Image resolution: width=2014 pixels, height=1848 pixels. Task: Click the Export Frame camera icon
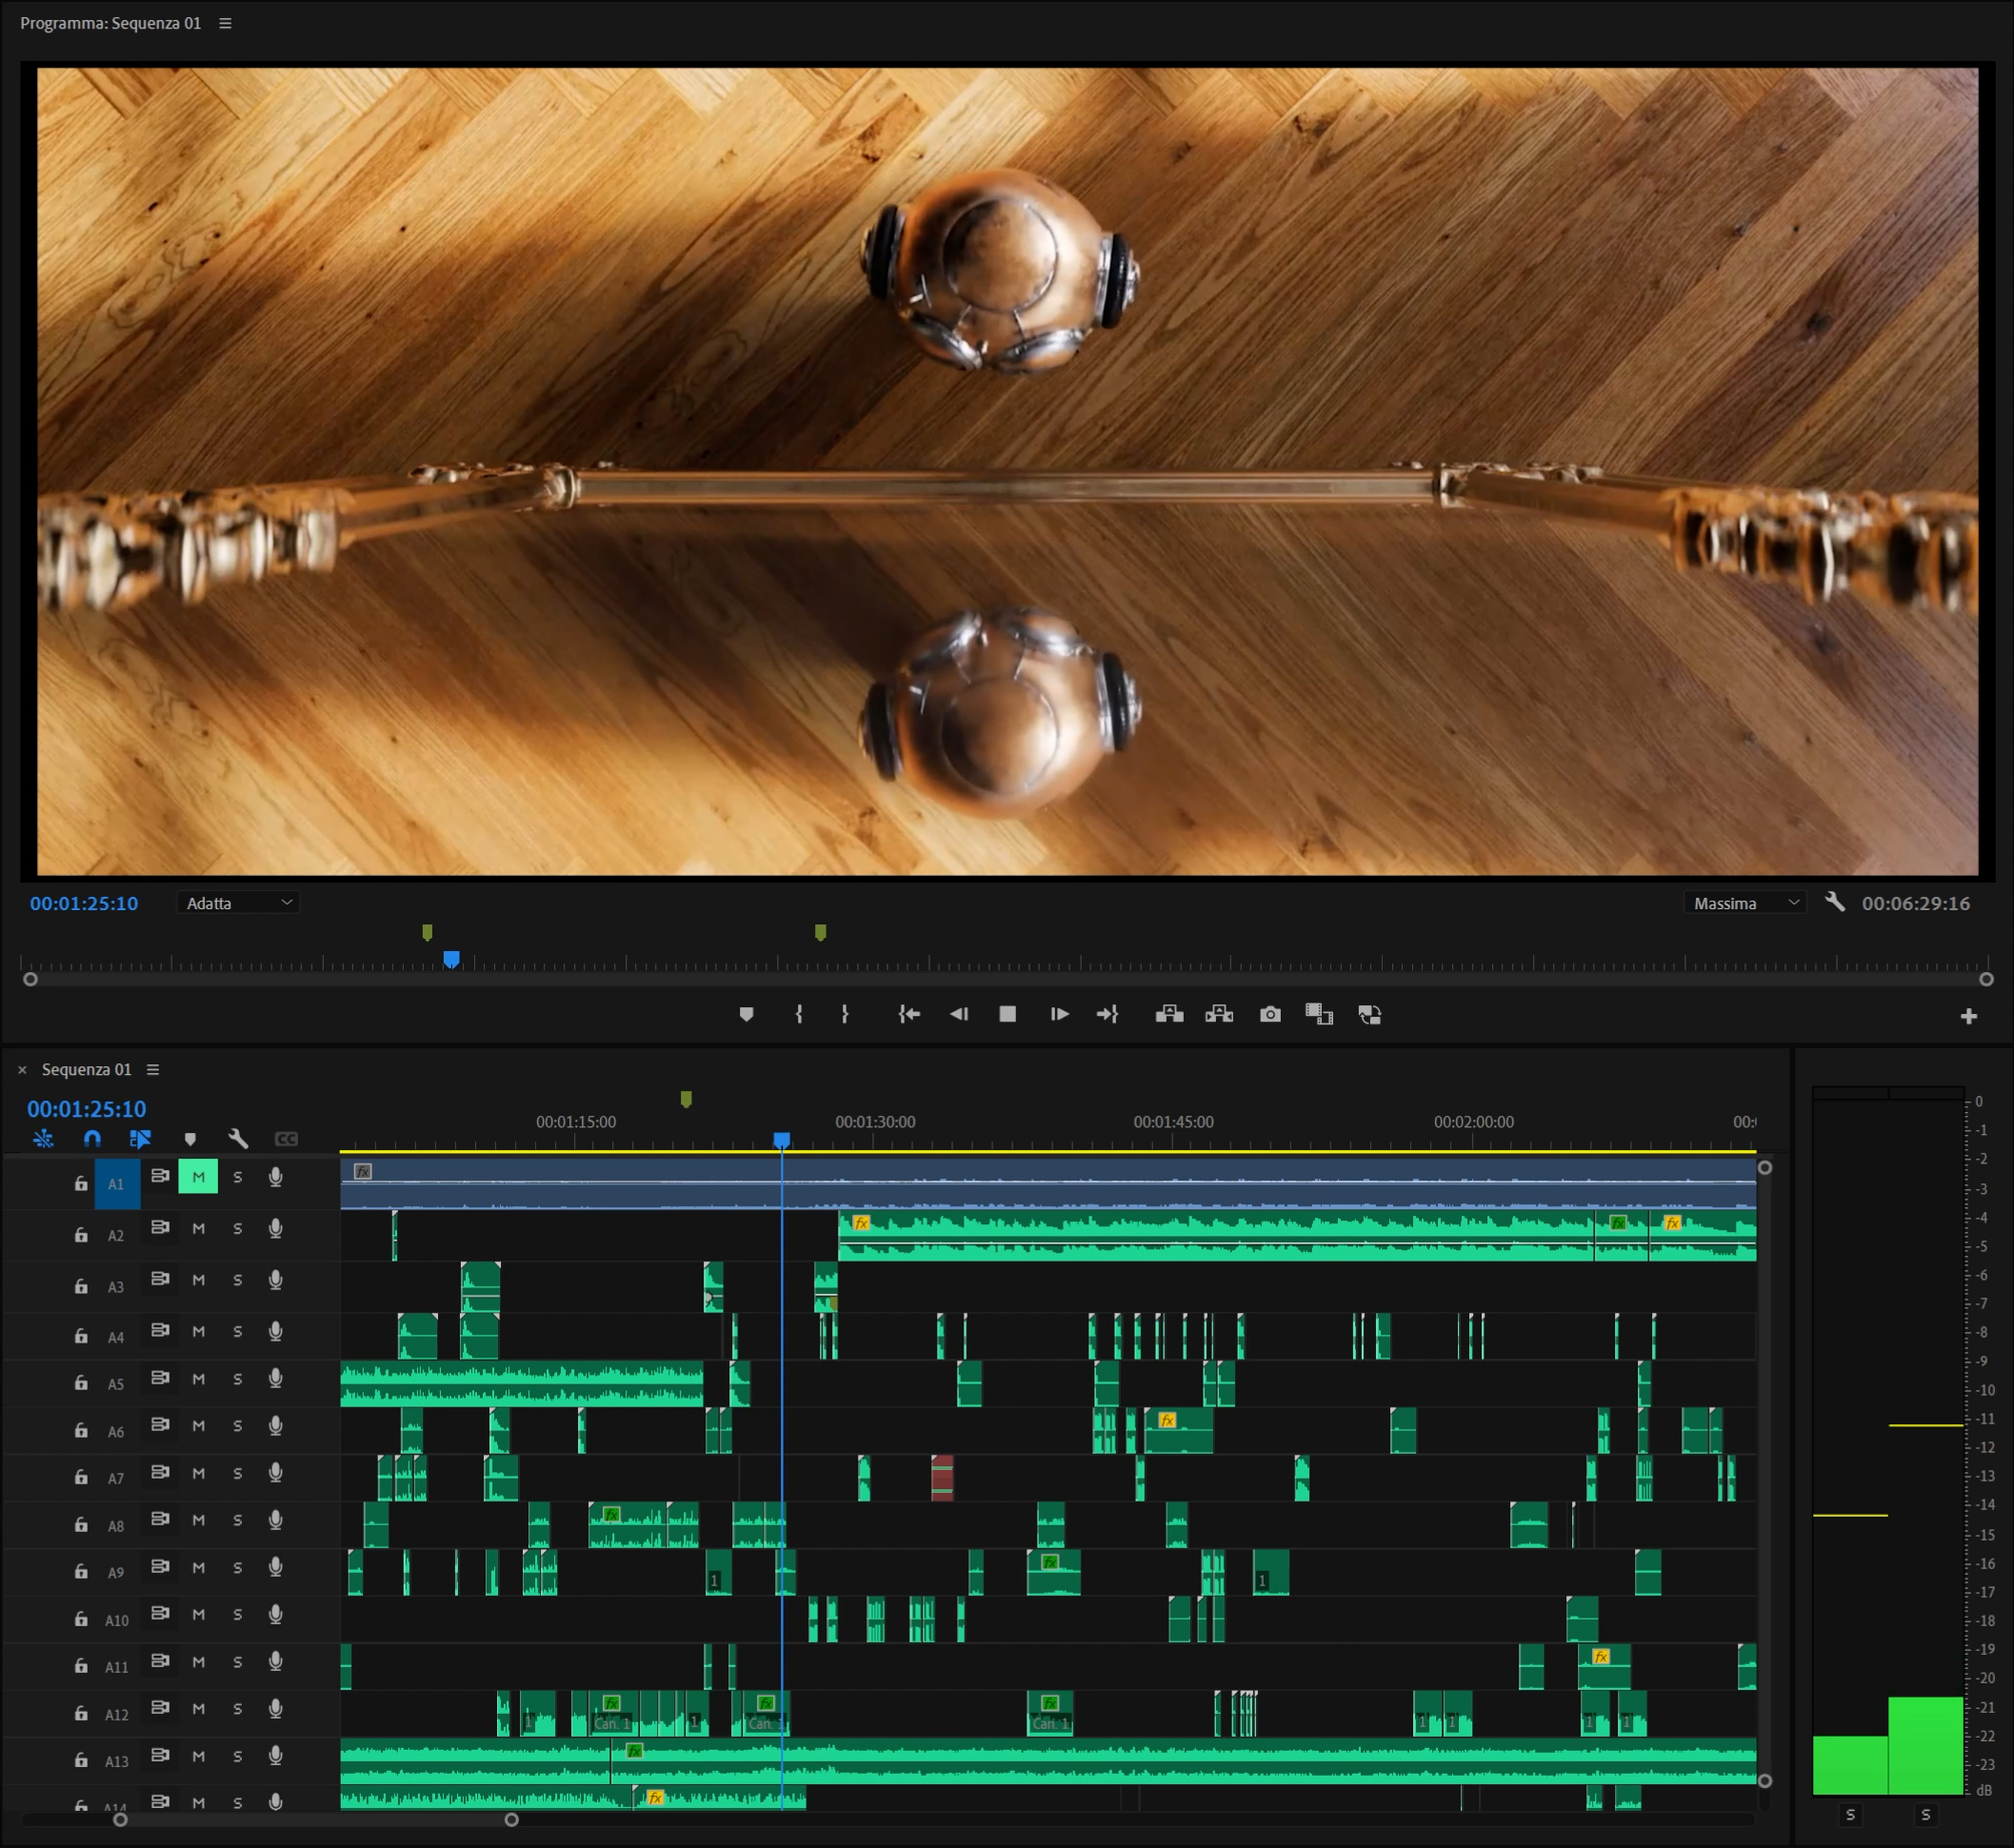(1270, 1014)
